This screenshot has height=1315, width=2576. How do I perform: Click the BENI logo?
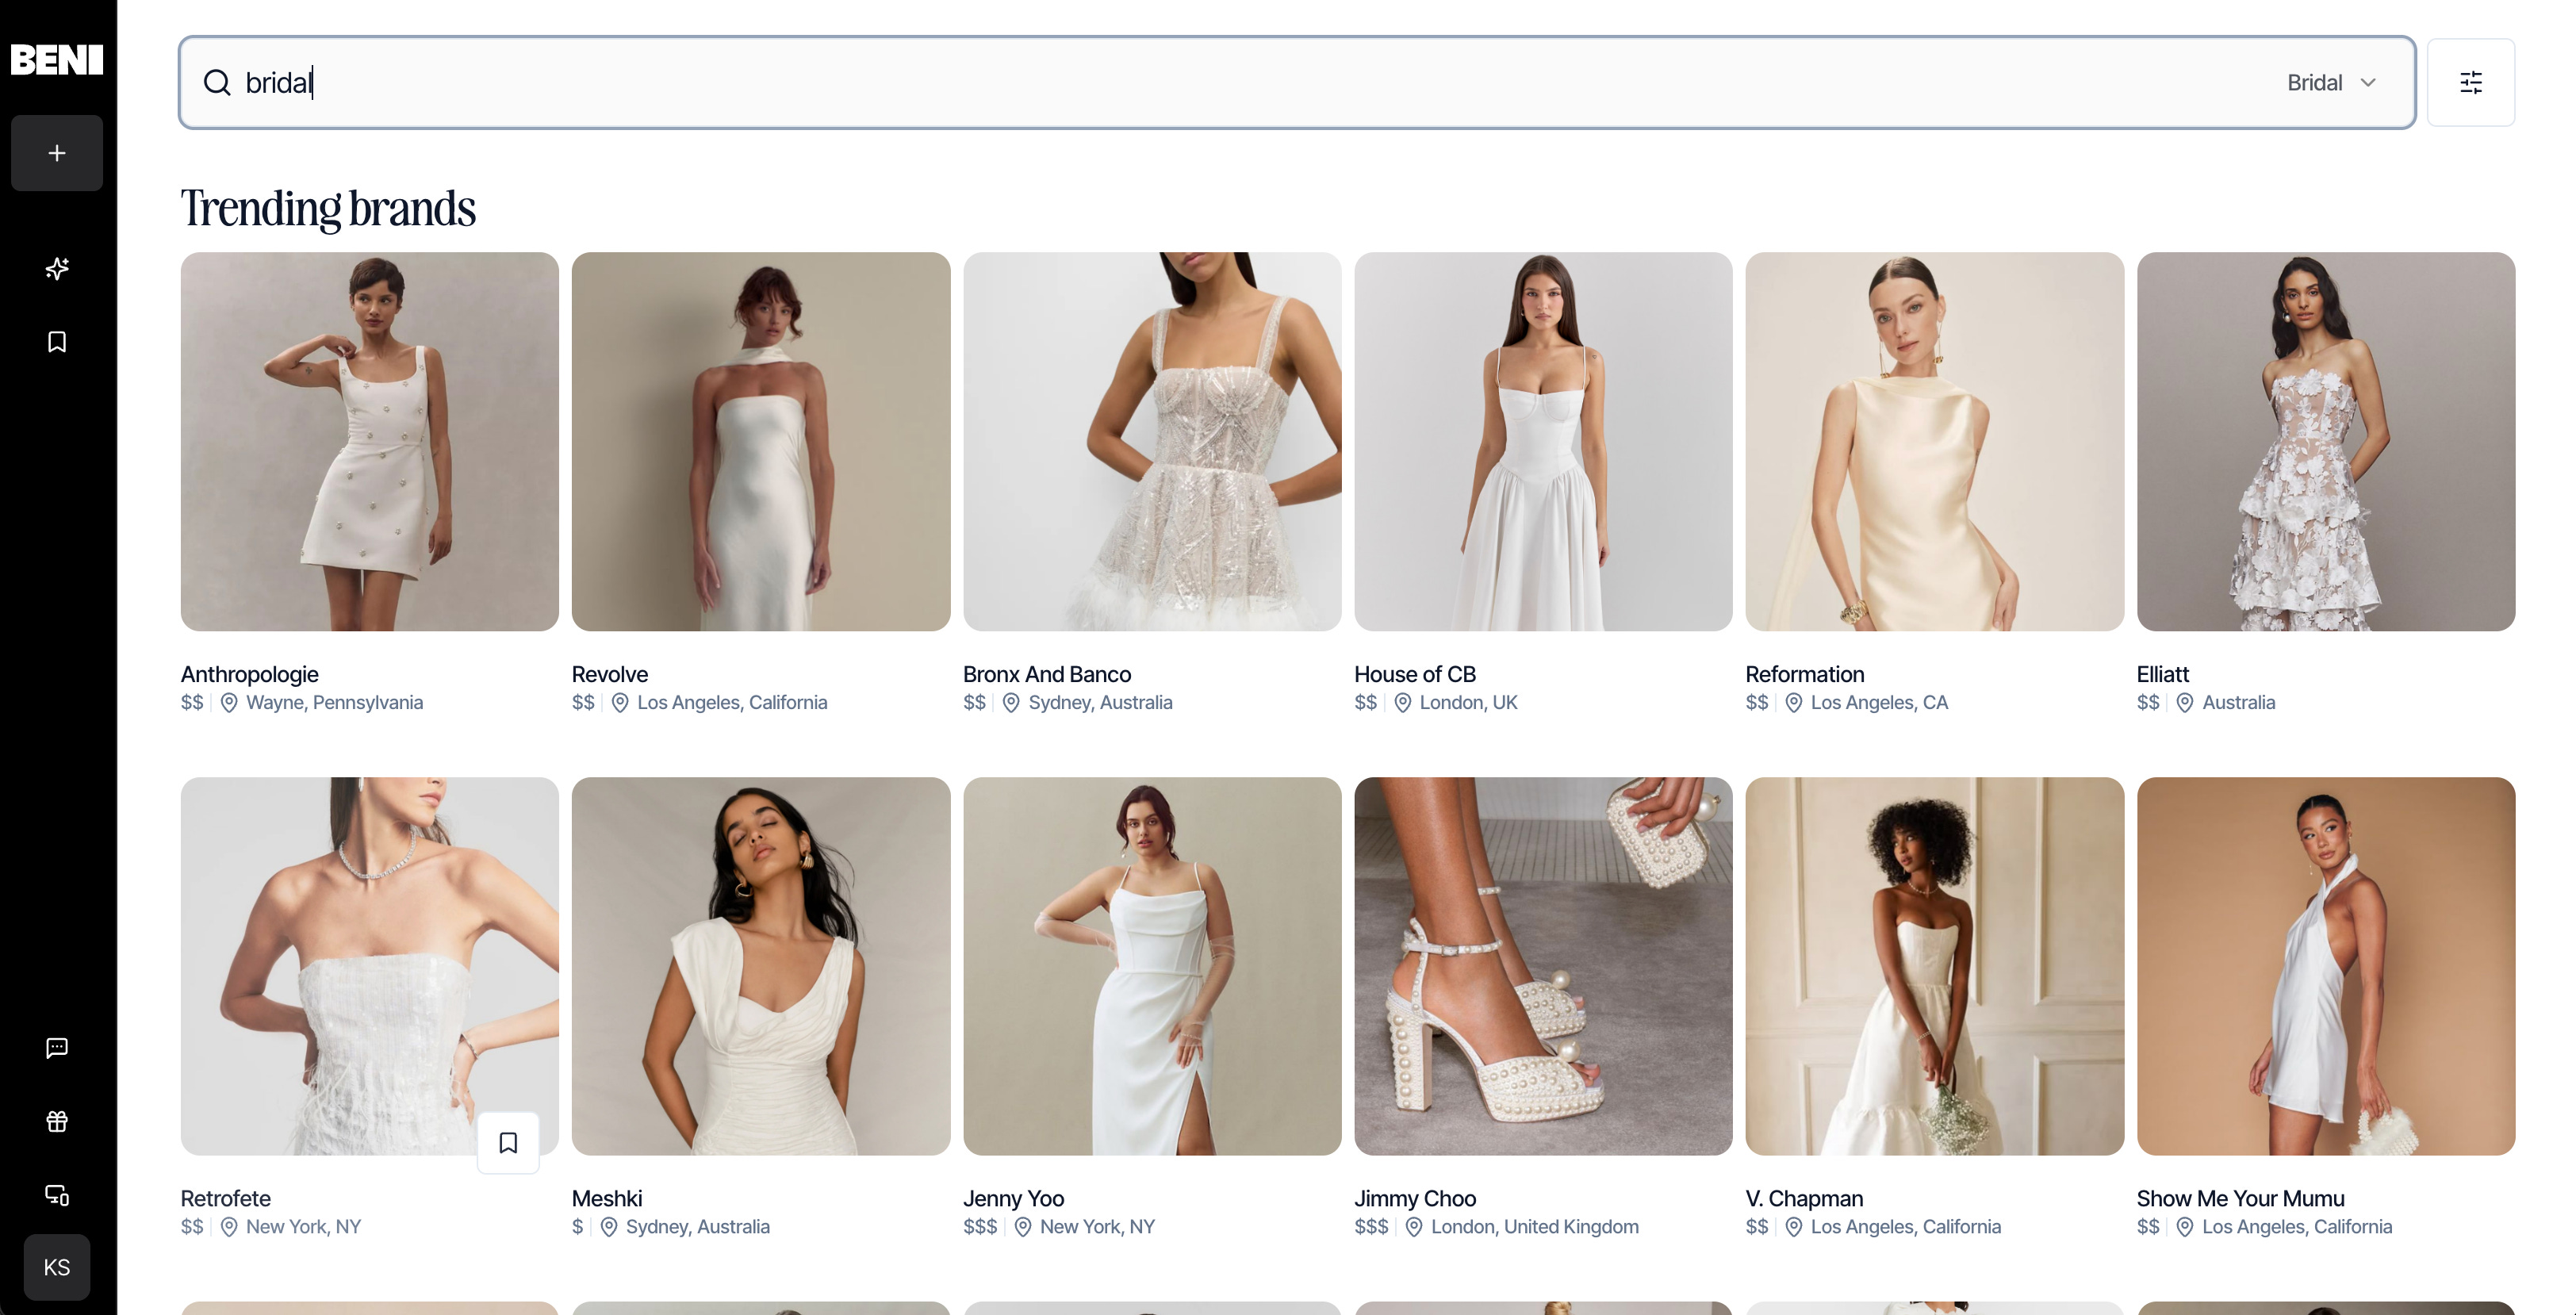[x=56, y=60]
